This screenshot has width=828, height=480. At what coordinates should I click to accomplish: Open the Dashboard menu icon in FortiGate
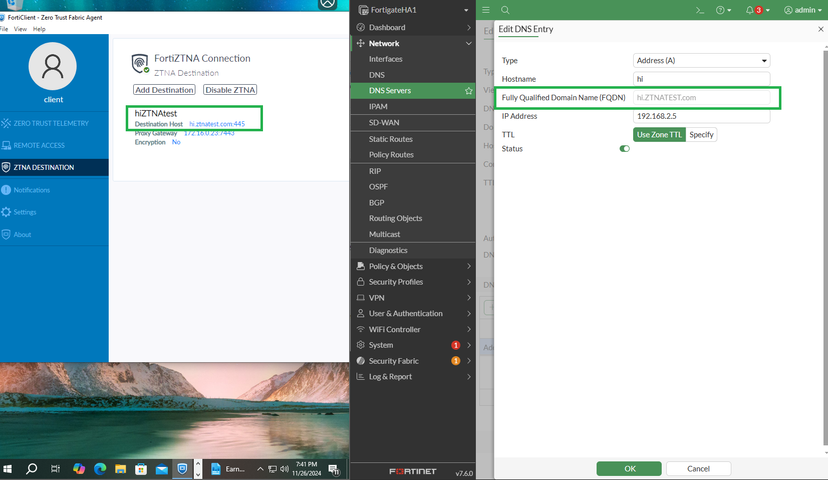361,27
